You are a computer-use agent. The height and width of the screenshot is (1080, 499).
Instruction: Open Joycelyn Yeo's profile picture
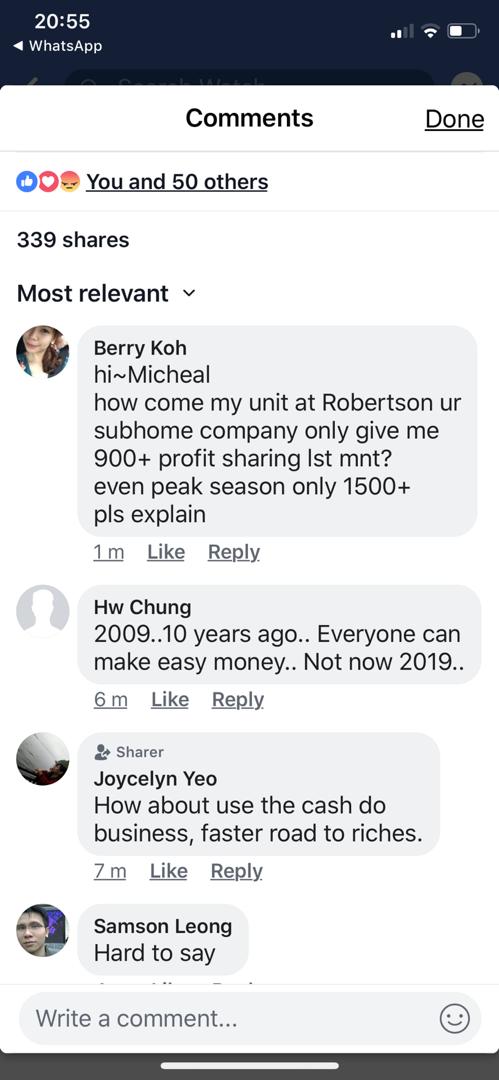43,758
